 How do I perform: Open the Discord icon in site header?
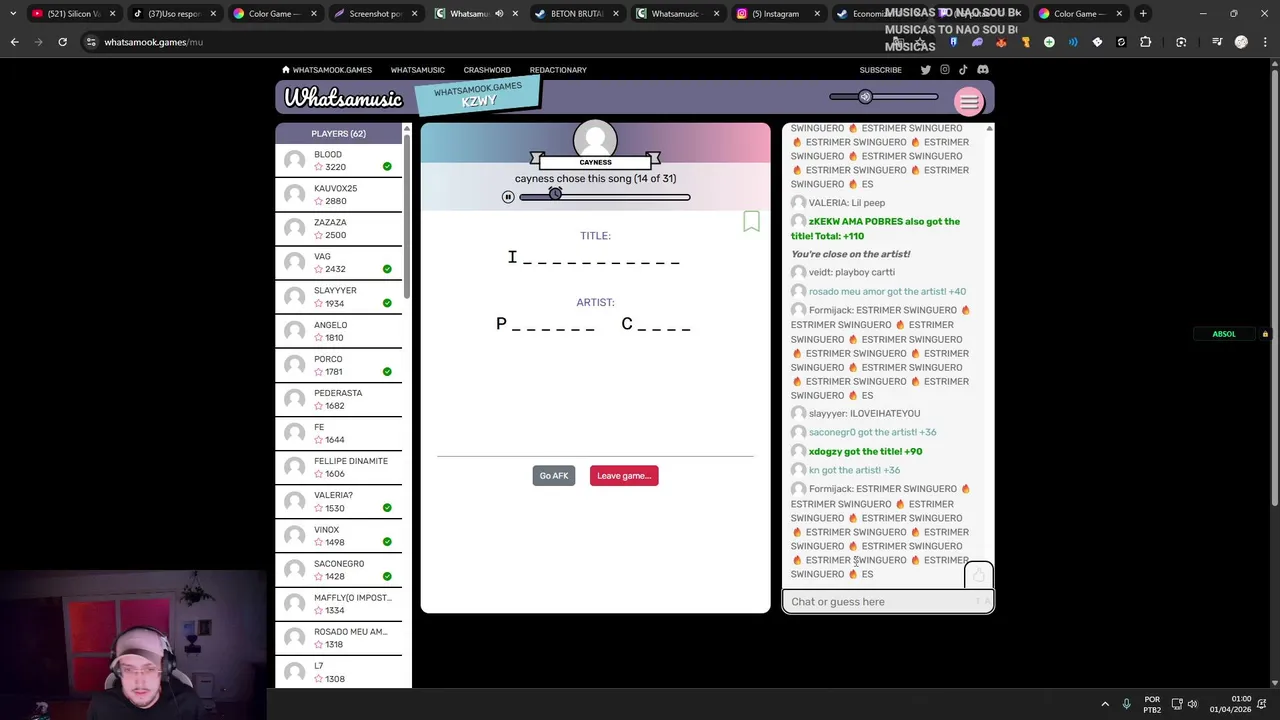(983, 70)
